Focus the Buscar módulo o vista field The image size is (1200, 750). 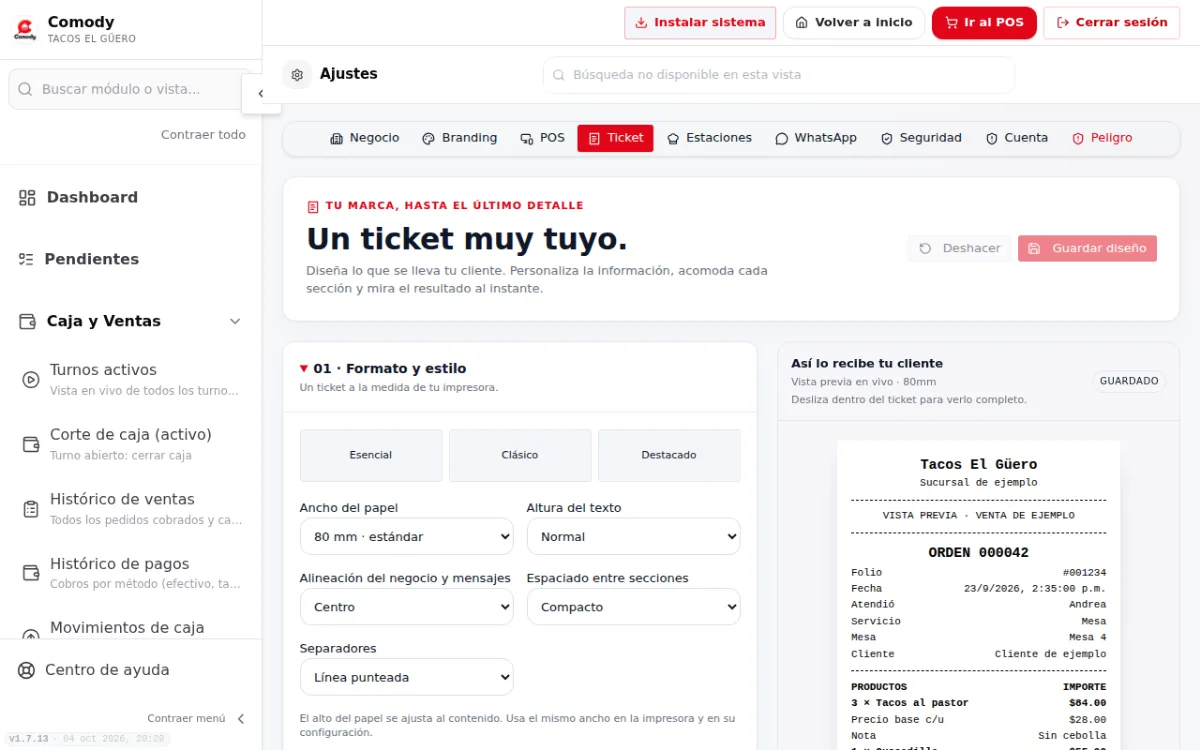point(131,89)
